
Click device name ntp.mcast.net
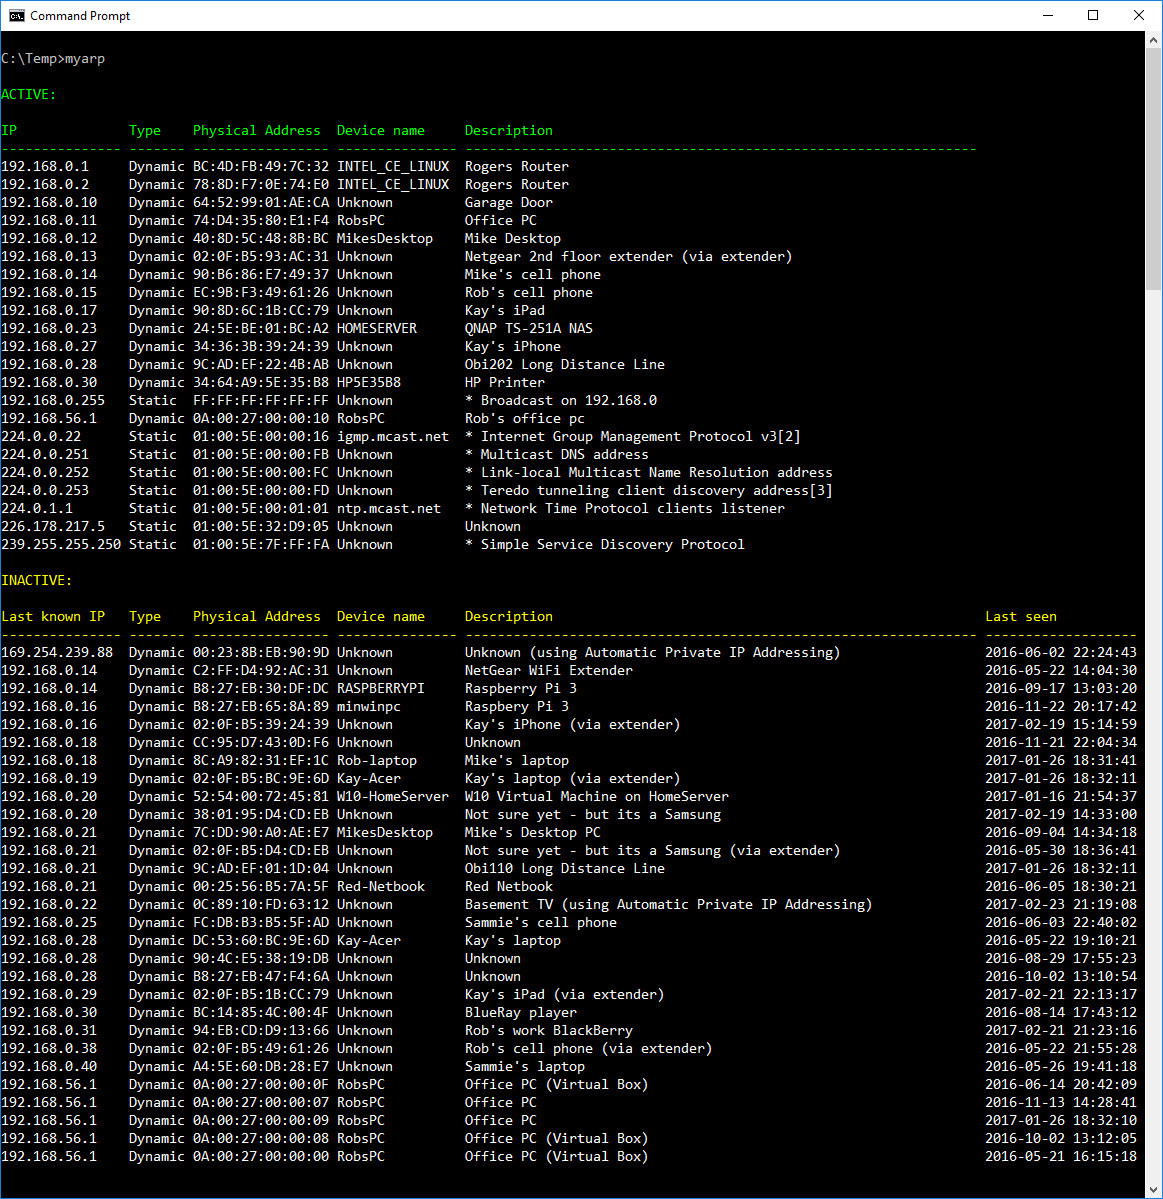pos(389,509)
